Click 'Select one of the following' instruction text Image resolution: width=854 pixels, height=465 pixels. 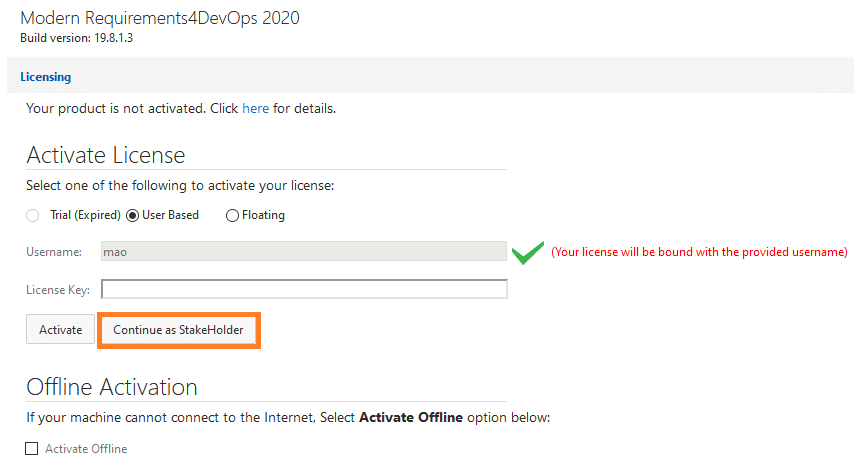pyautogui.click(x=180, y=186)
